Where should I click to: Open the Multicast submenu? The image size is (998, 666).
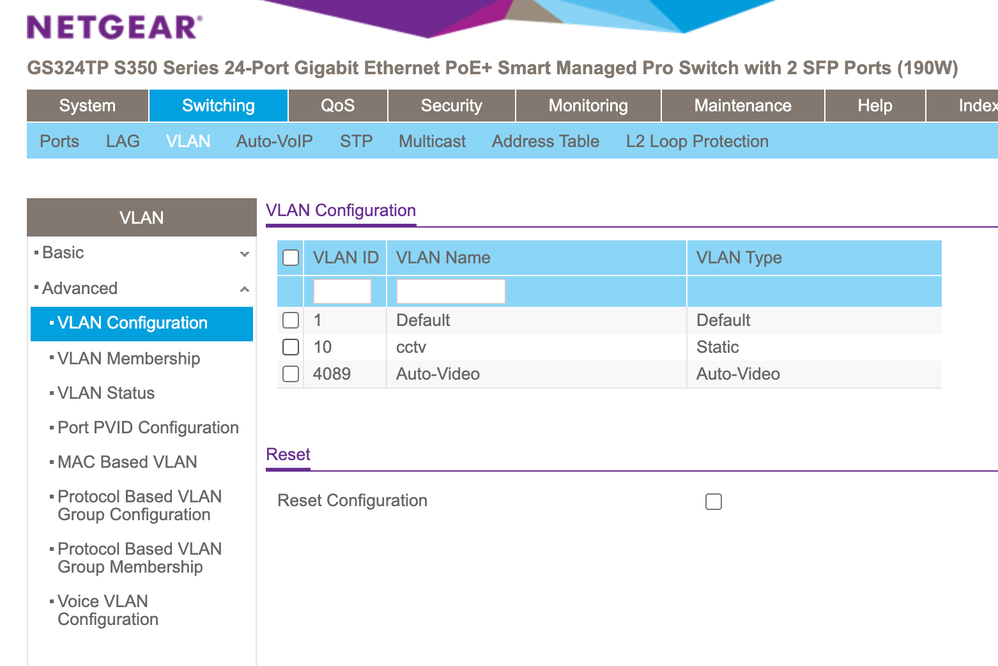click(x=431, y=141)
